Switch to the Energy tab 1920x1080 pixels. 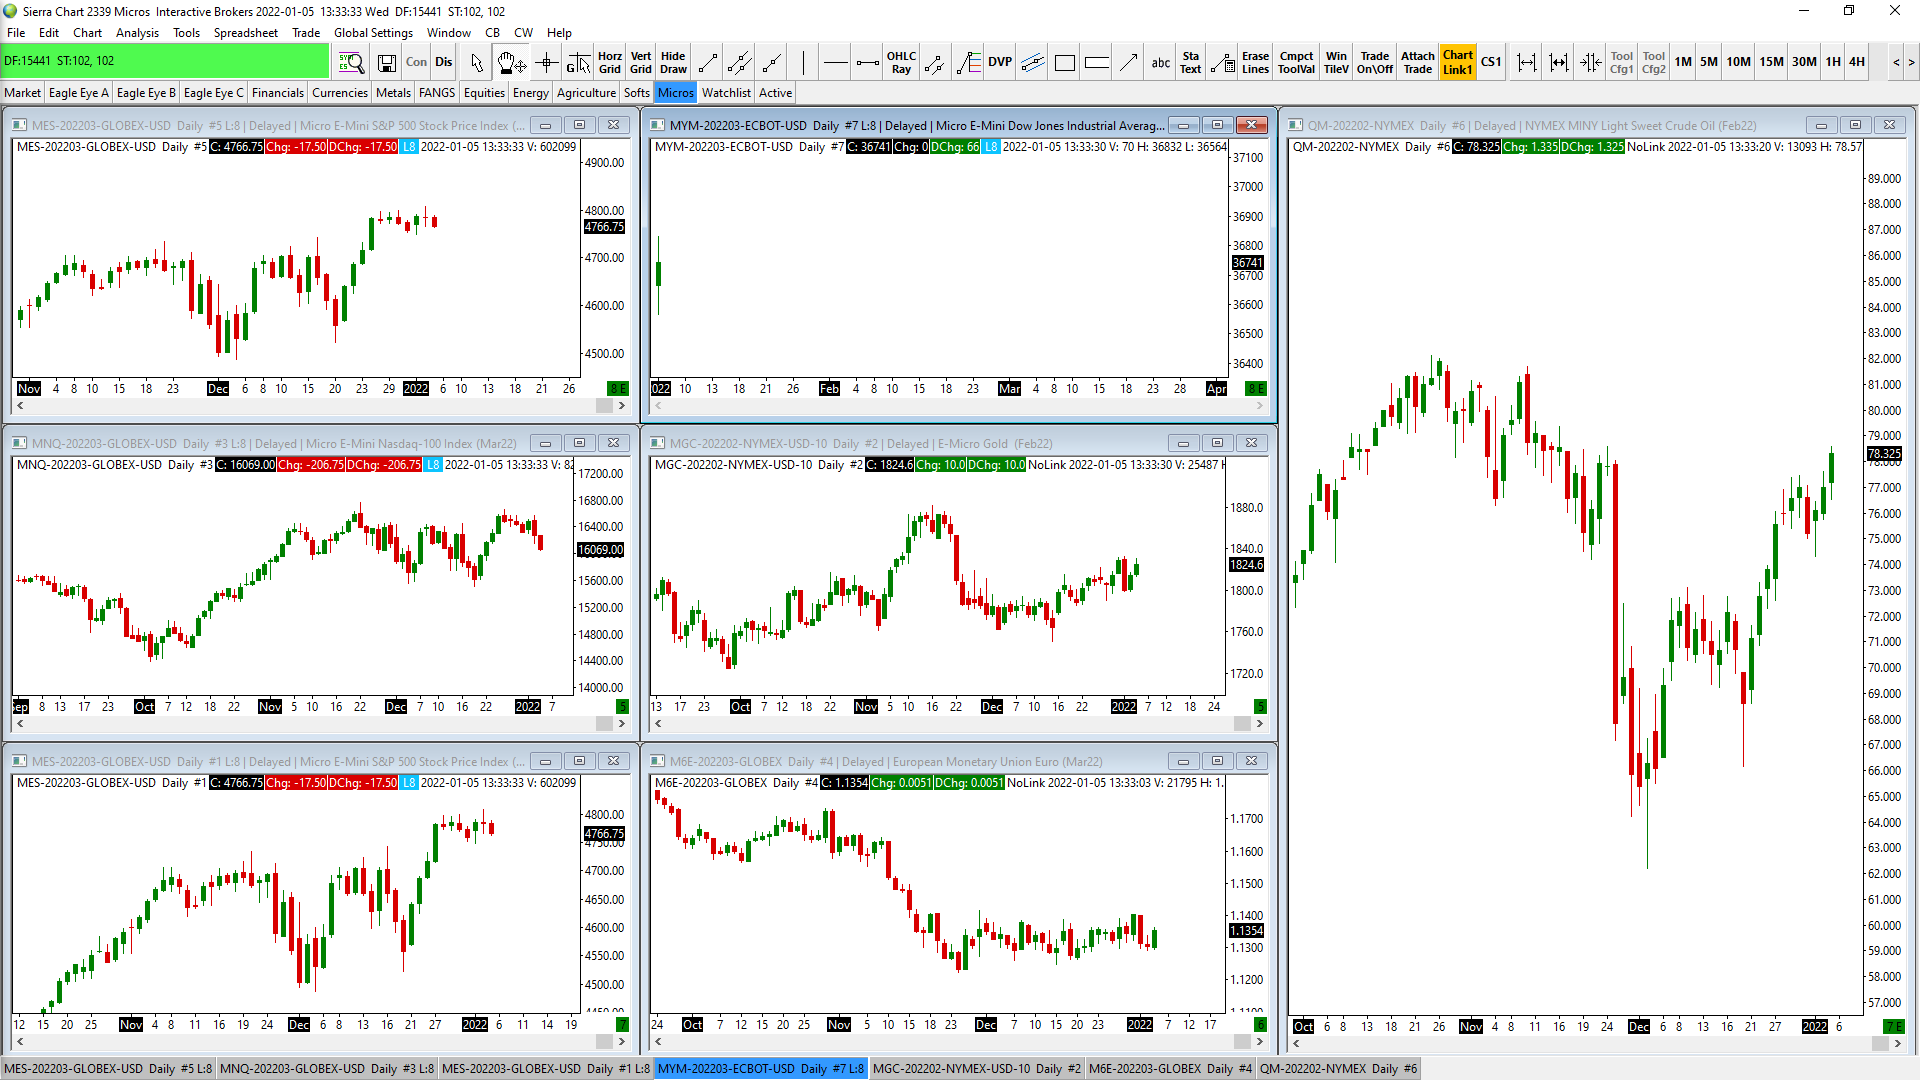tap(530, 93)
